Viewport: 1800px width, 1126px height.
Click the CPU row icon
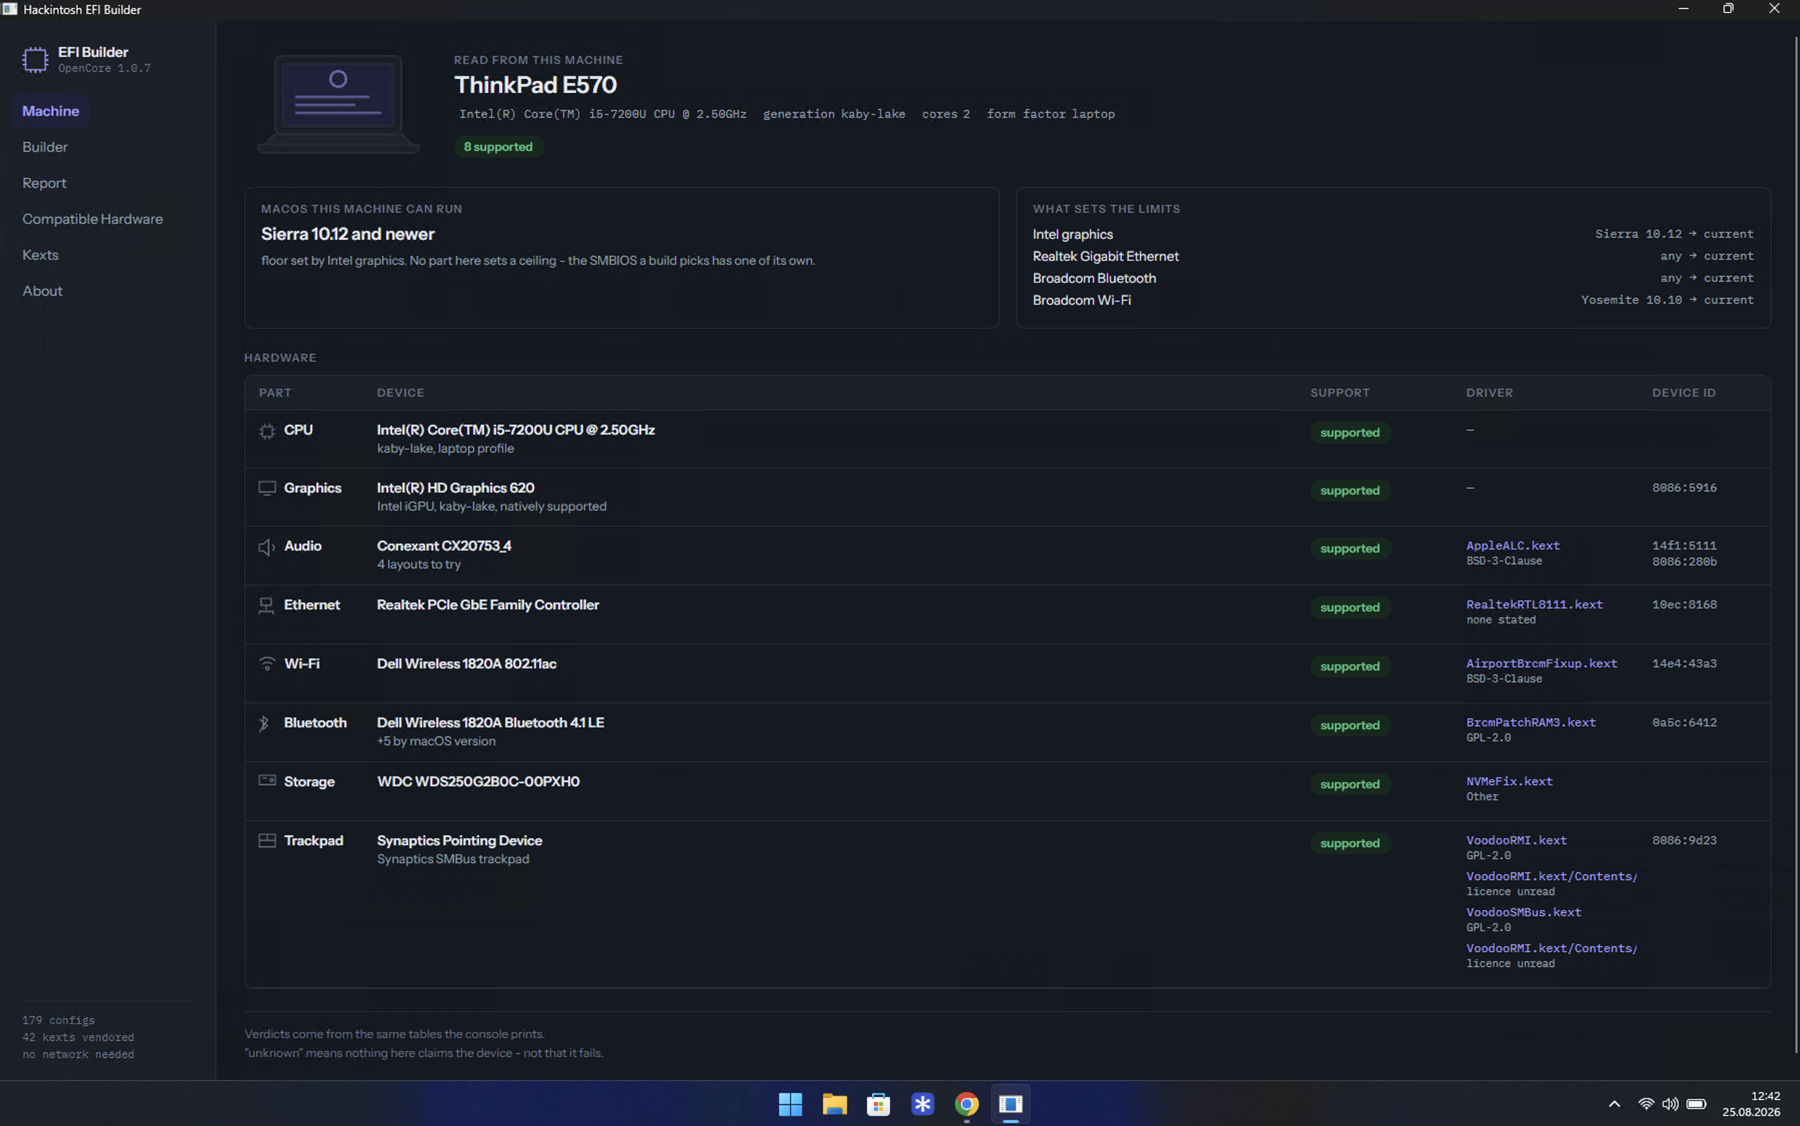267,431
